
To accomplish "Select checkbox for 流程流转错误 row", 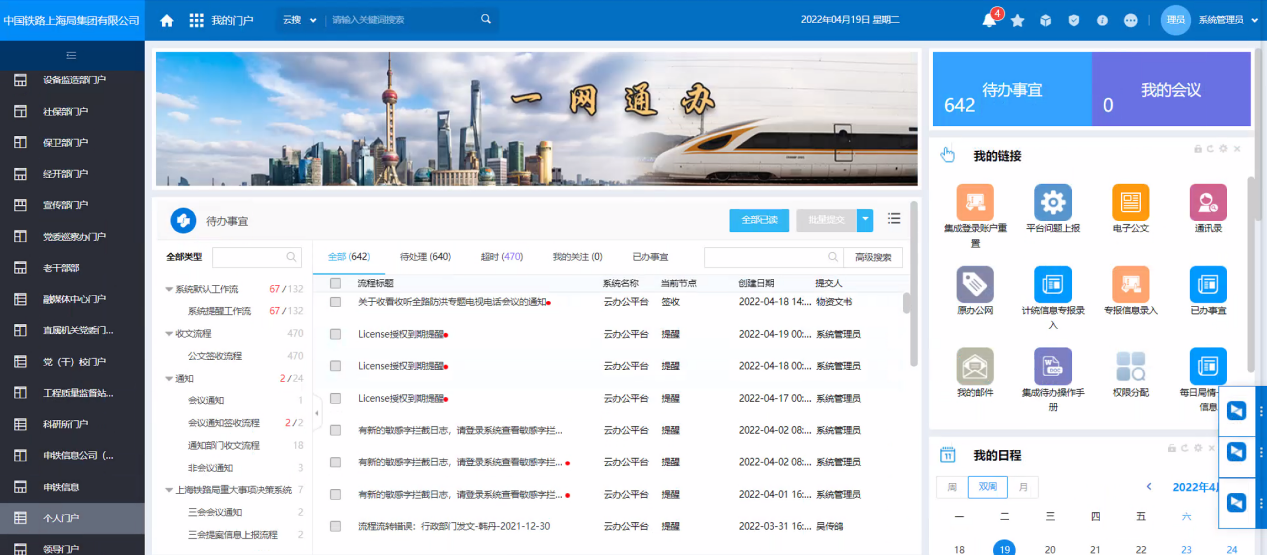I will 335,526.
